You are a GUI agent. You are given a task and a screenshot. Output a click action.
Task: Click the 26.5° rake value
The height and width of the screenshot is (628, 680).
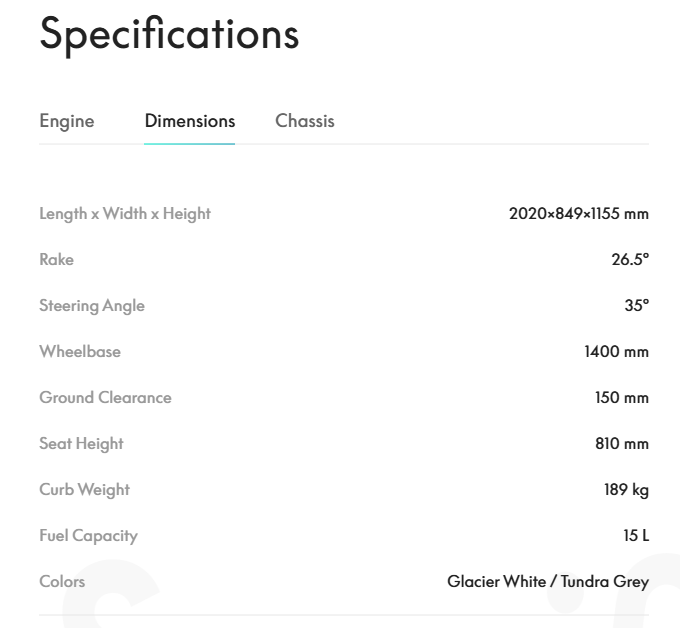click(630, 259)
